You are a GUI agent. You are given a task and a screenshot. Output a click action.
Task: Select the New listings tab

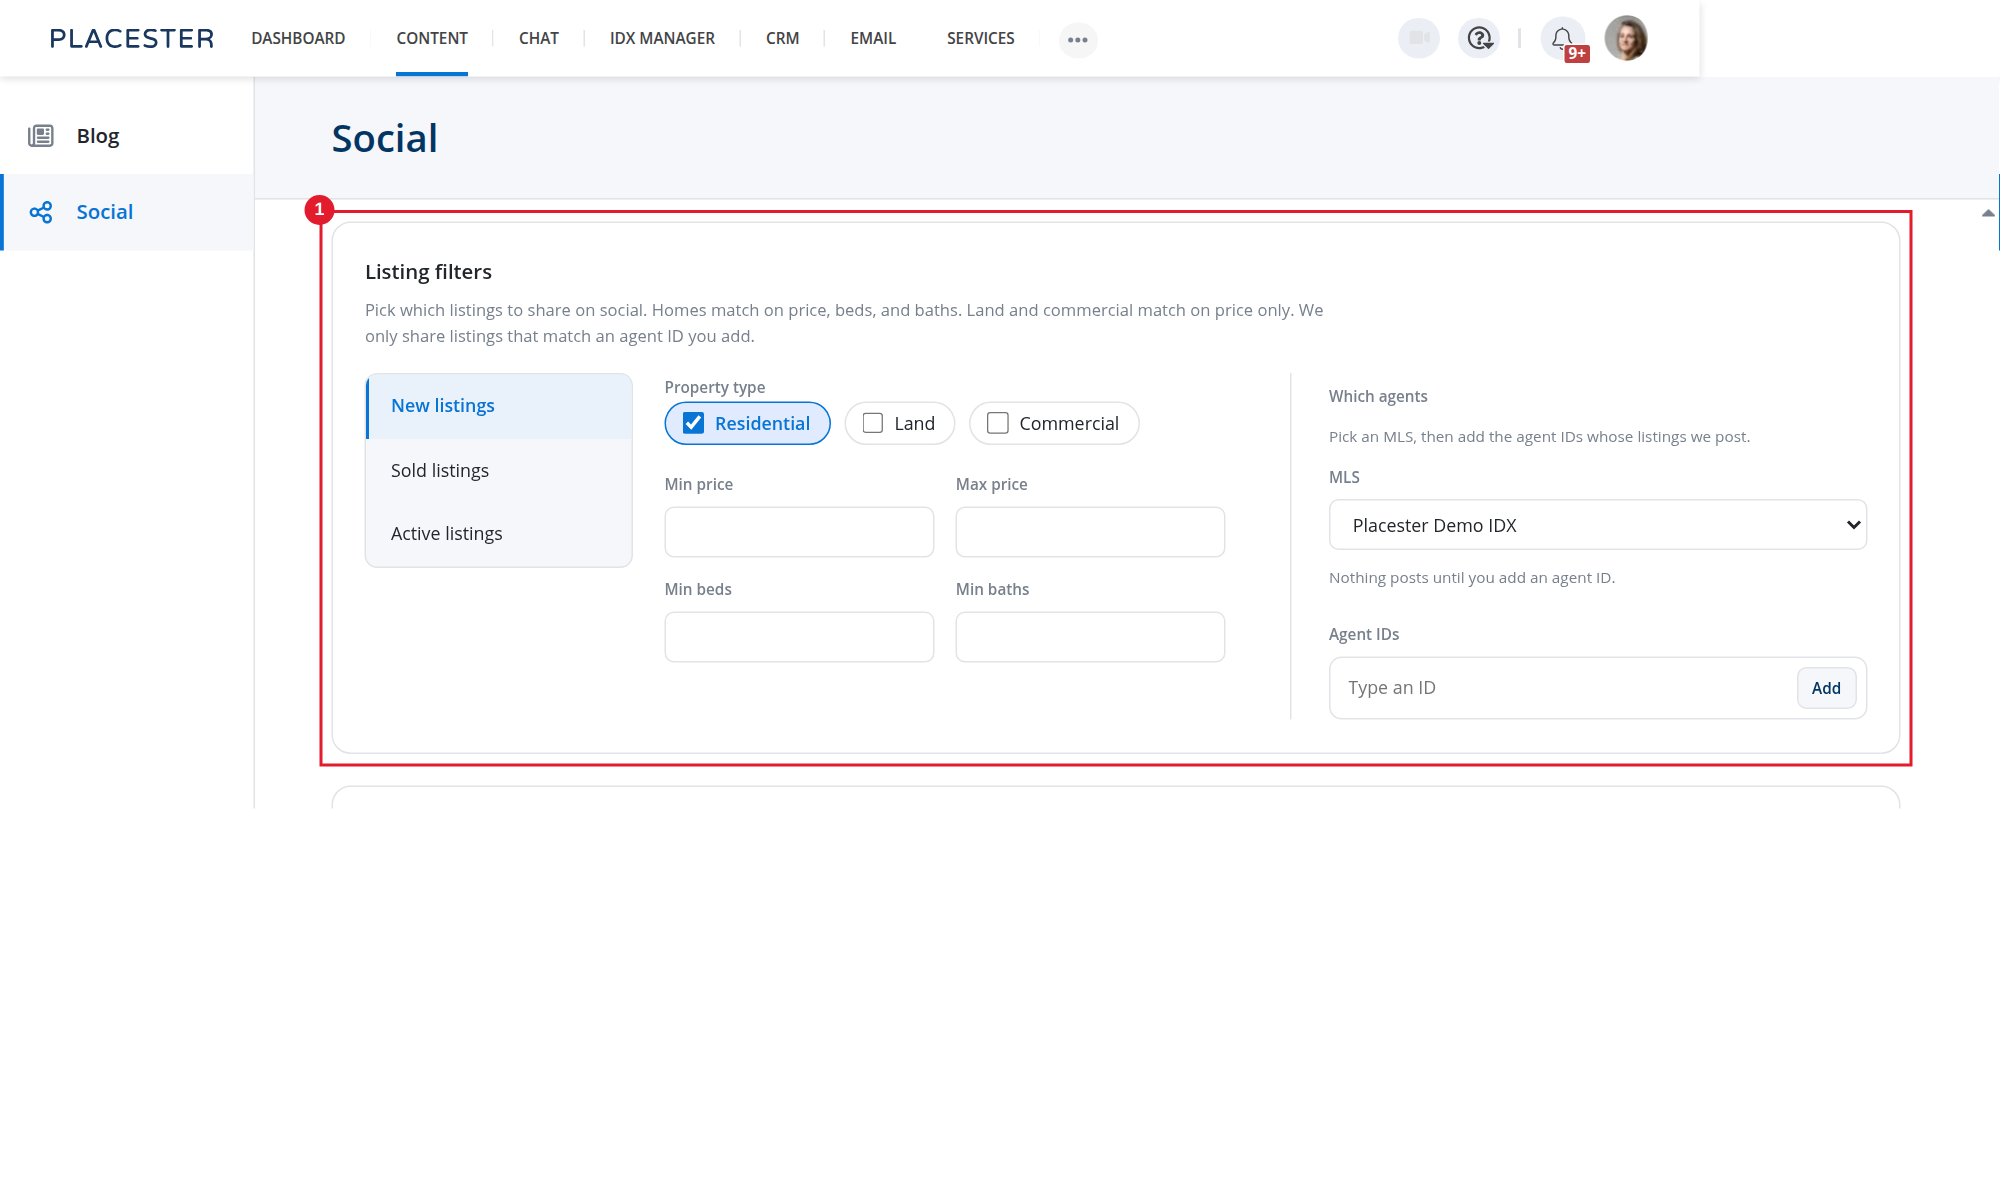tap(499, 406)
